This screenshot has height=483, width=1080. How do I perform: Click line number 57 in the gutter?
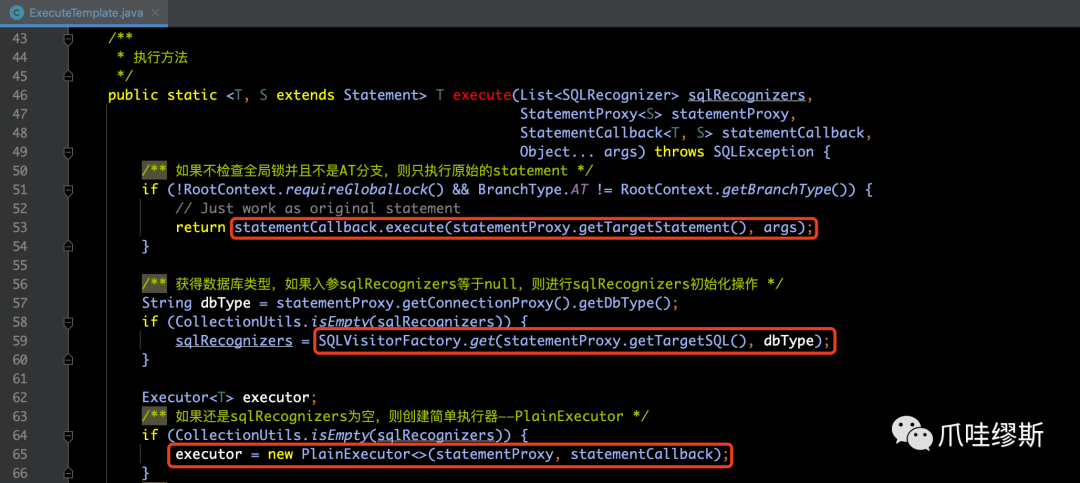[x=20, y=302]
